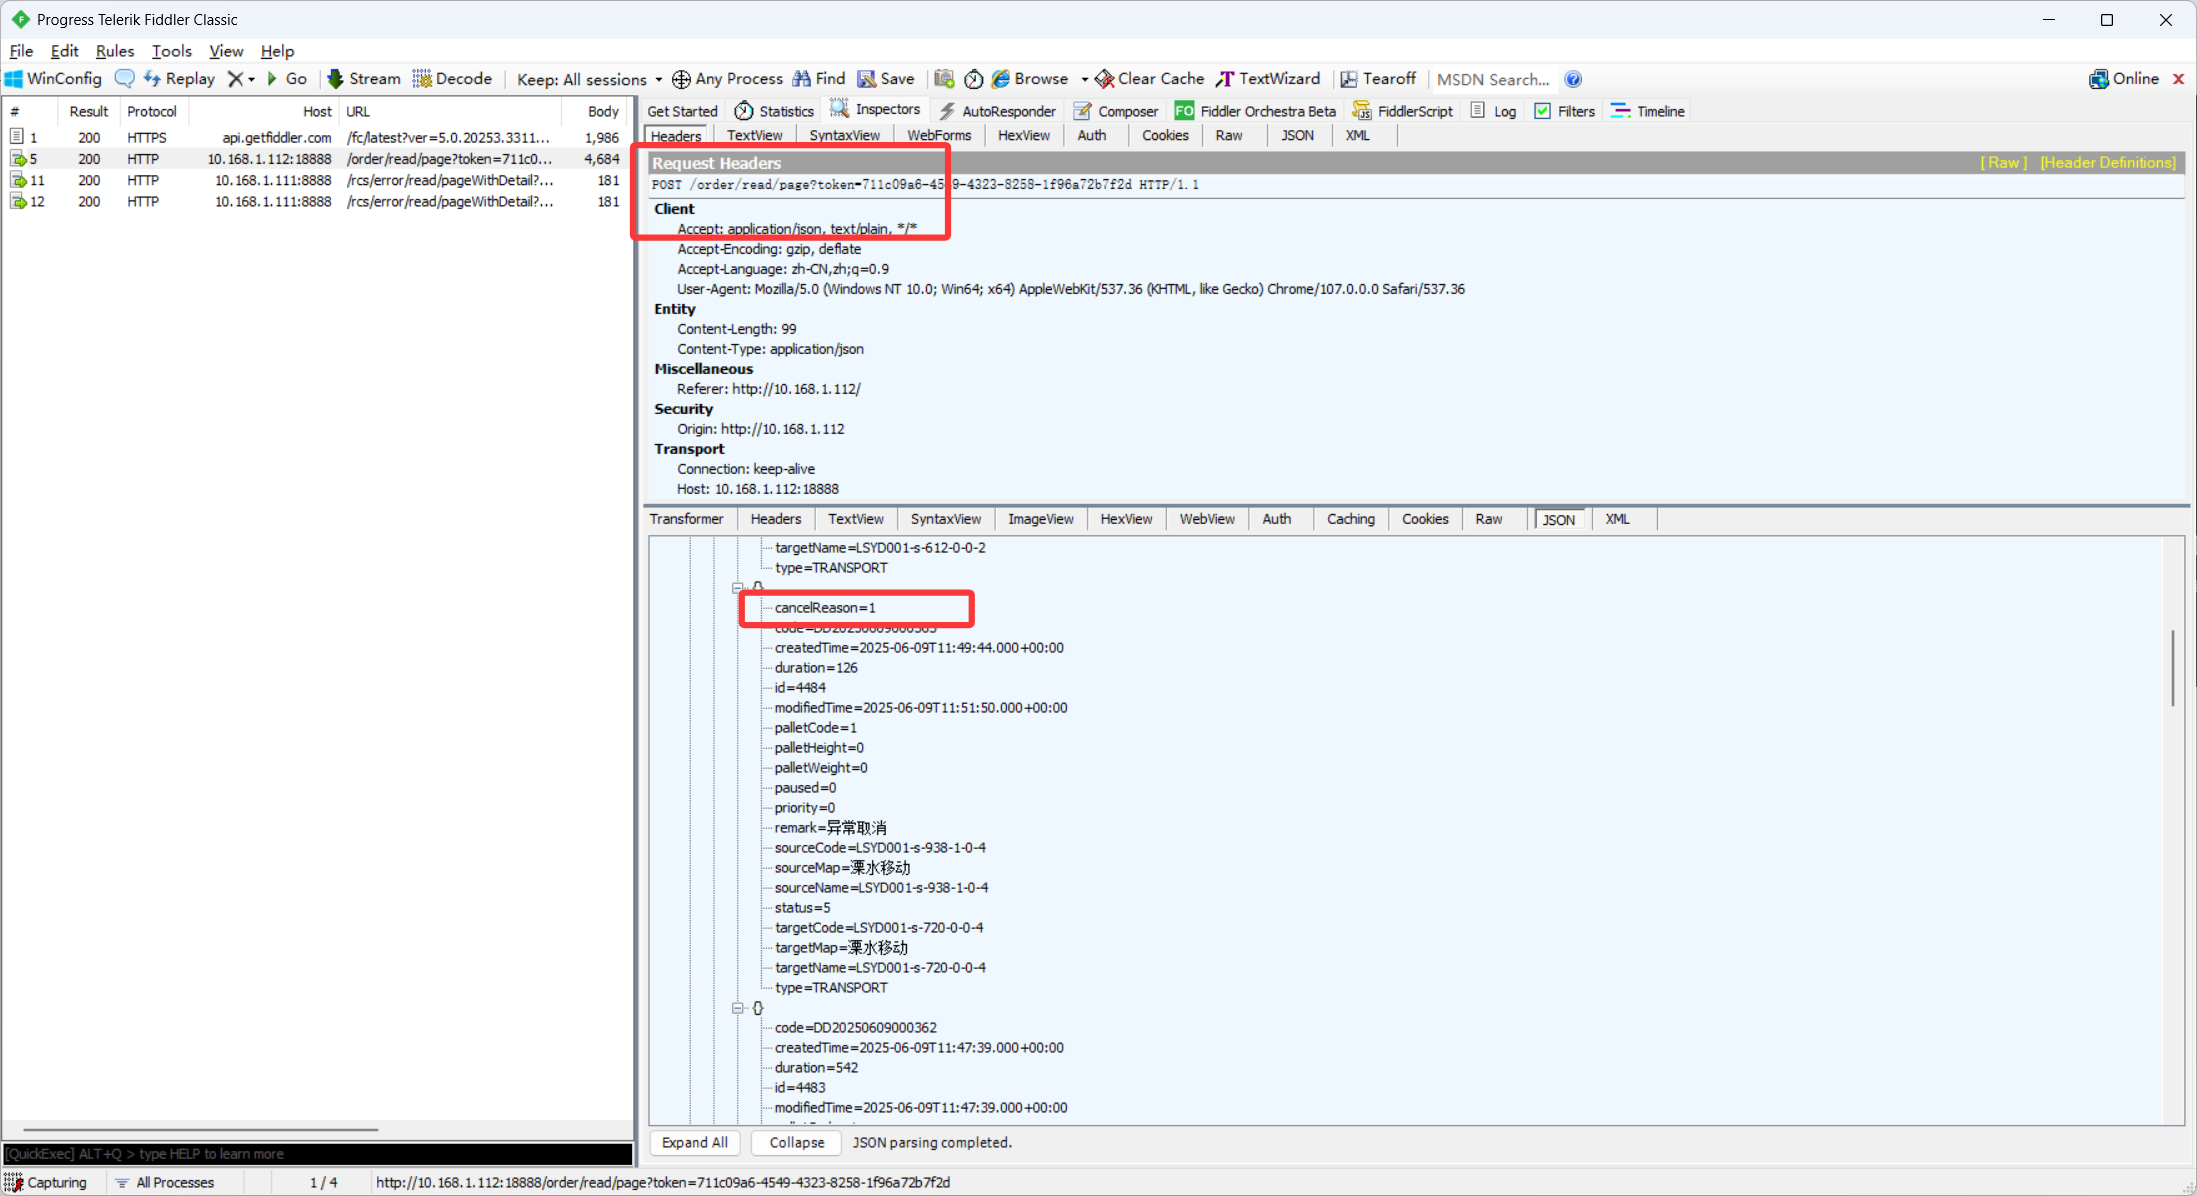Image resolution: width=2197 pixels, height=1196 pixels.
Task: Open the response Transformer tab
Action: [686, 519]
